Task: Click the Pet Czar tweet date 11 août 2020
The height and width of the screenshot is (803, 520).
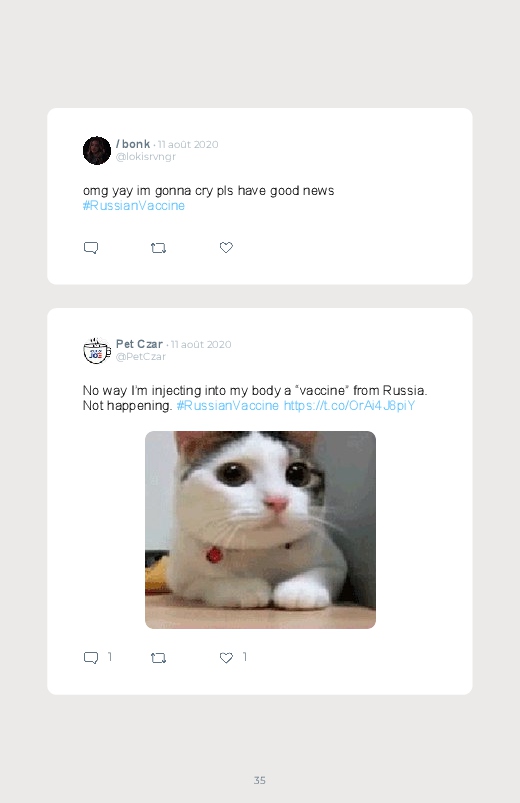Action: click(x=201, y=345)
